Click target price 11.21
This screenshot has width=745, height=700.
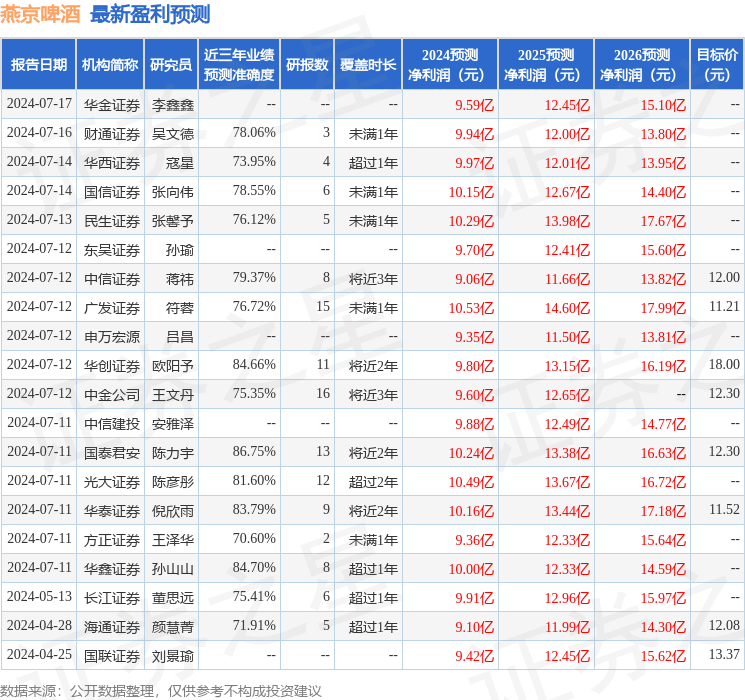[724, 306]
